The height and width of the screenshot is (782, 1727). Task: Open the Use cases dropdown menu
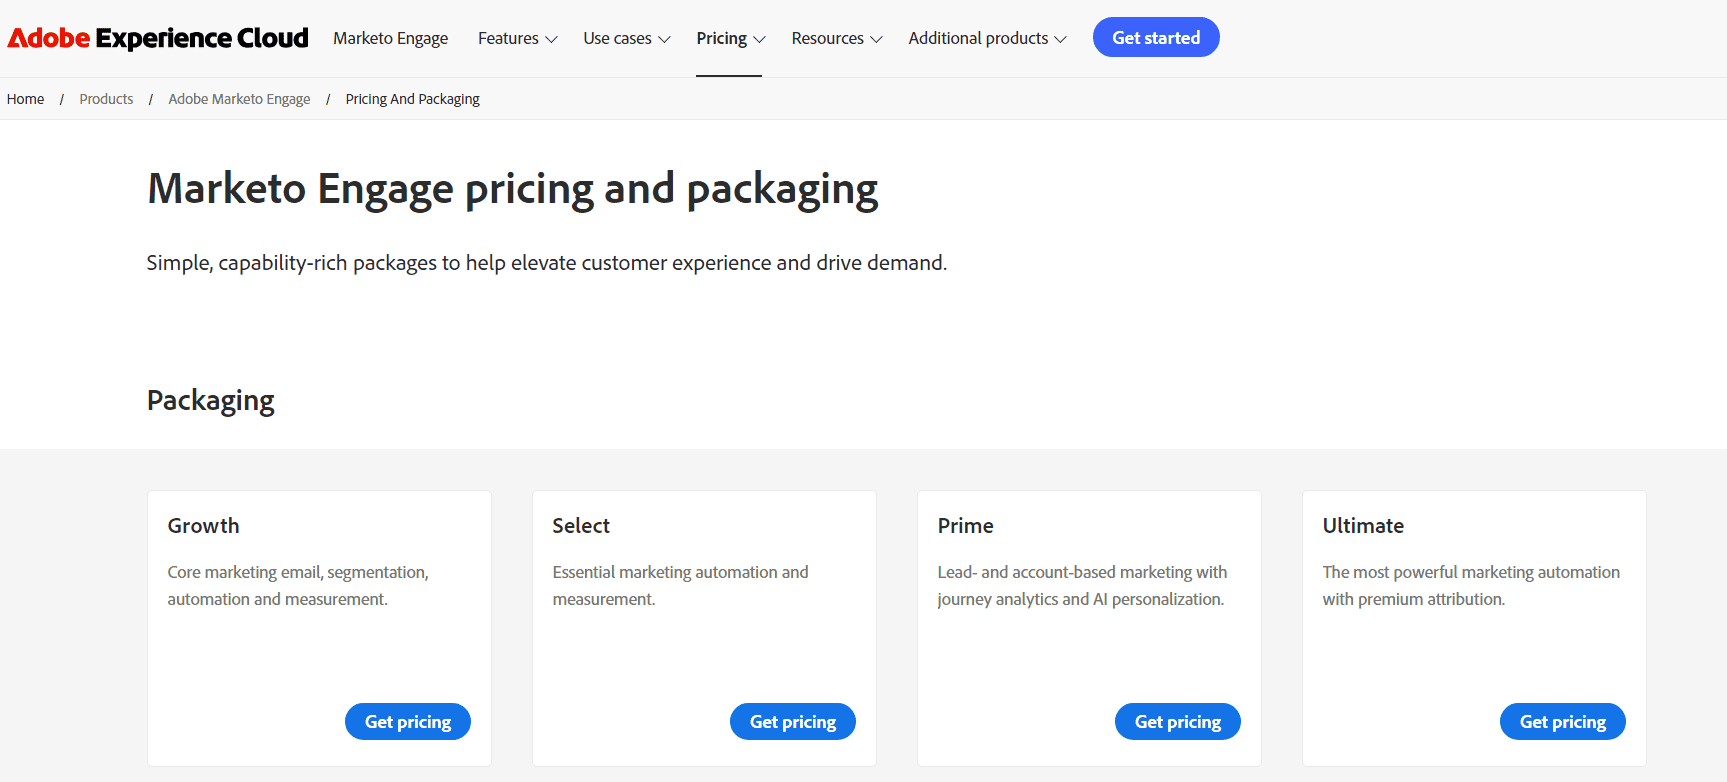point(627,38)
